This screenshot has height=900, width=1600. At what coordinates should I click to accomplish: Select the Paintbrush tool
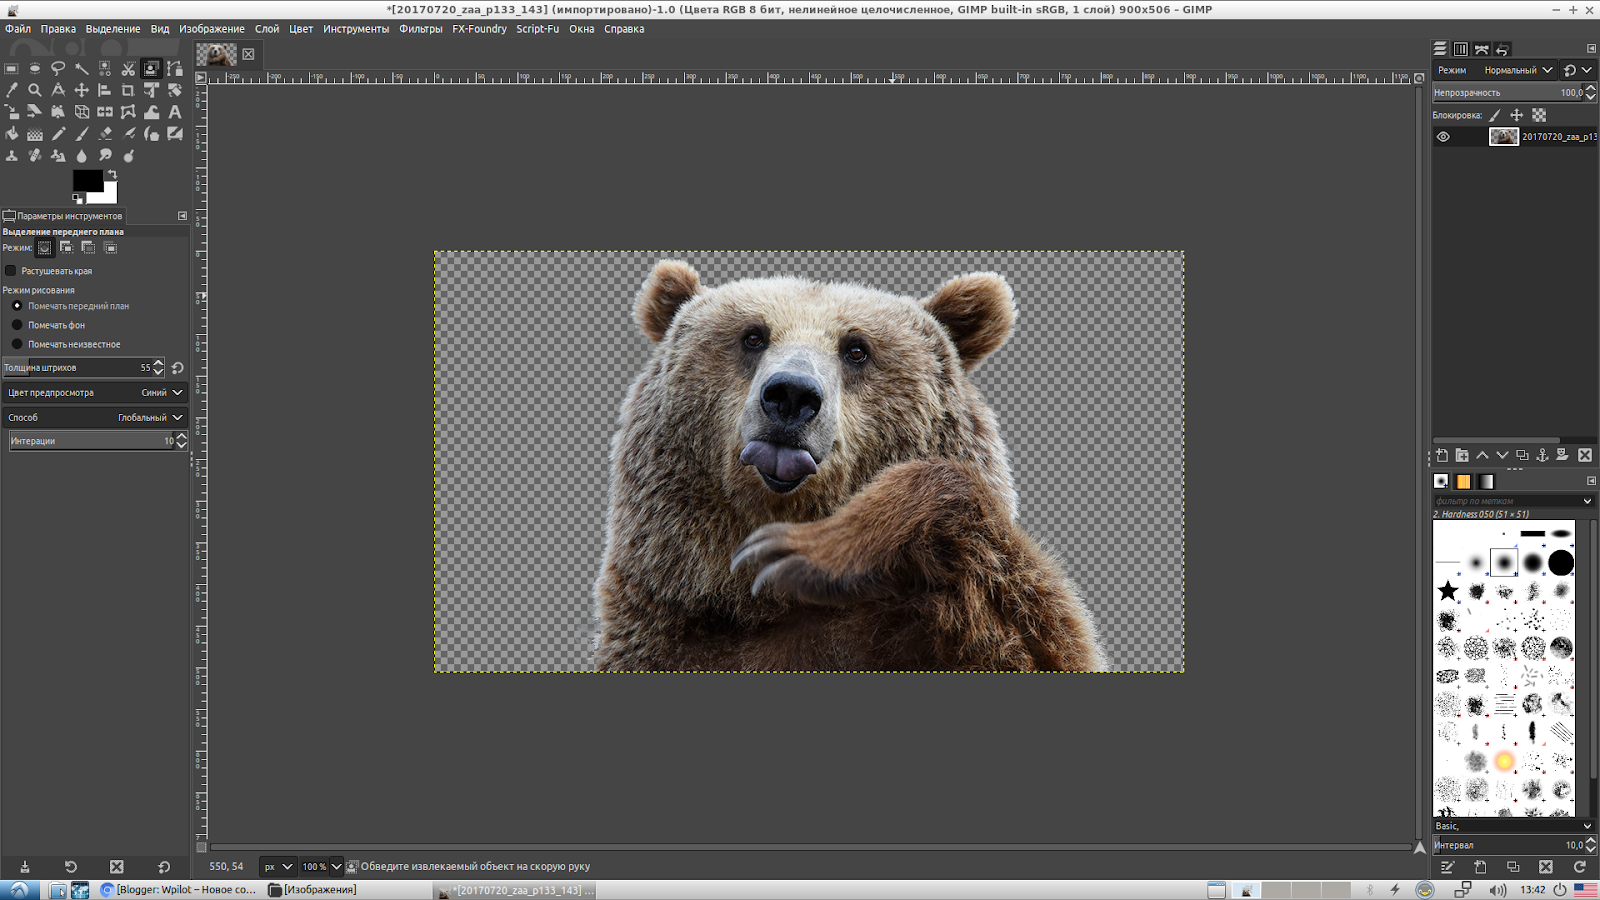point(82,133)
